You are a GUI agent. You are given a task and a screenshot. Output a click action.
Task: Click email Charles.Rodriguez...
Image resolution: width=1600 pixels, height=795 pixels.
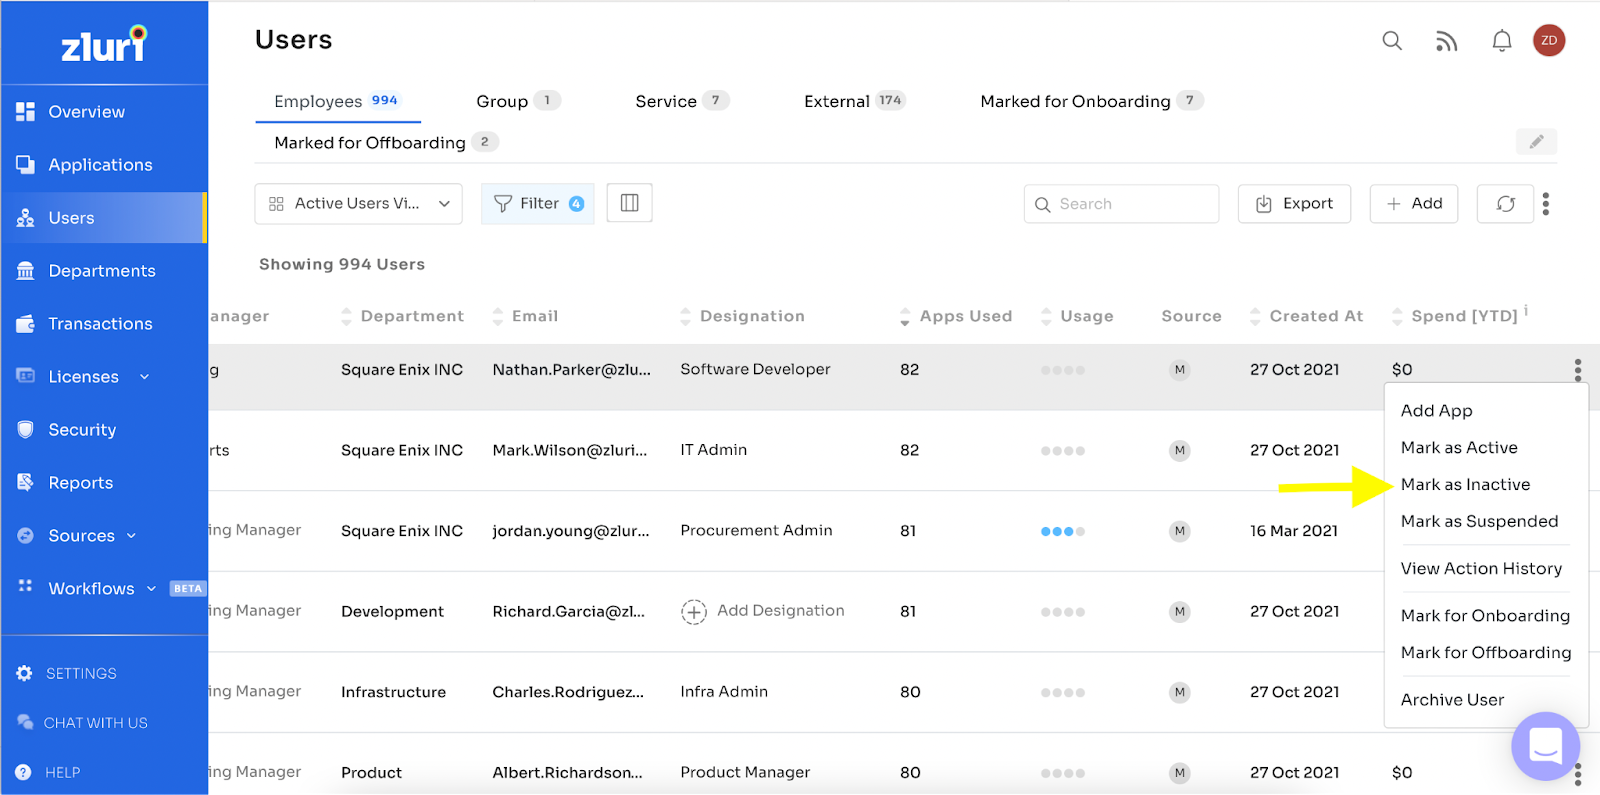pos(568,692)
